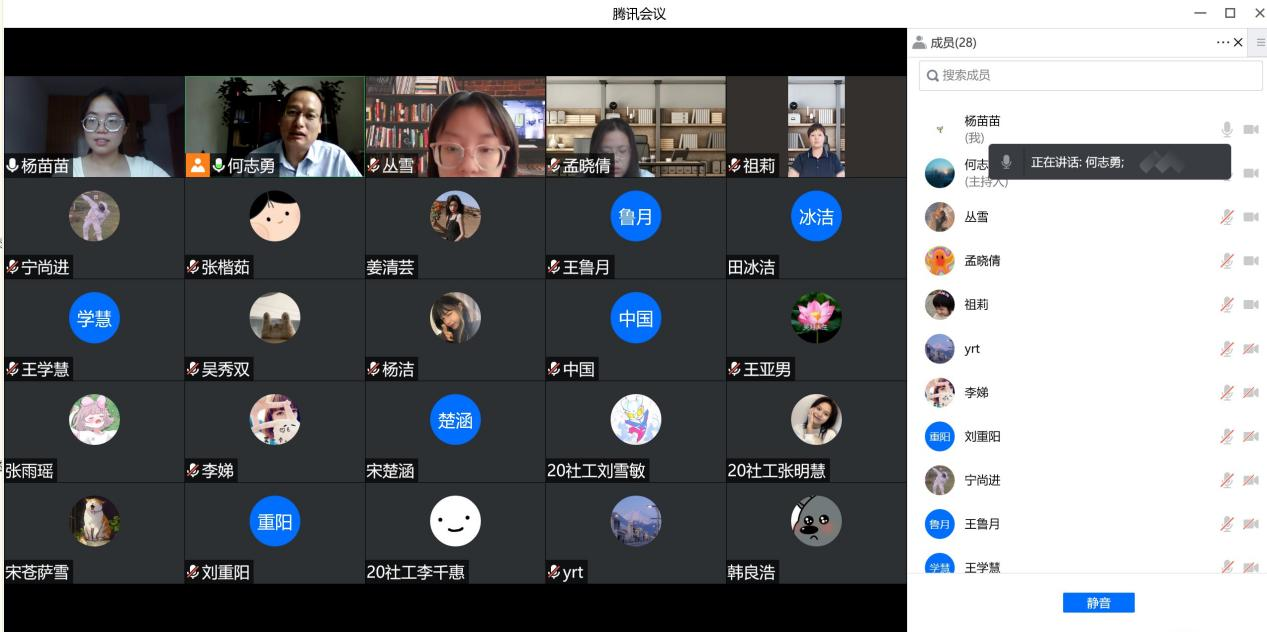Unmute 丛雪's microphone in the member list
The height and width of the screenshot is (632, 1267).
click(x=1227, y=217)
